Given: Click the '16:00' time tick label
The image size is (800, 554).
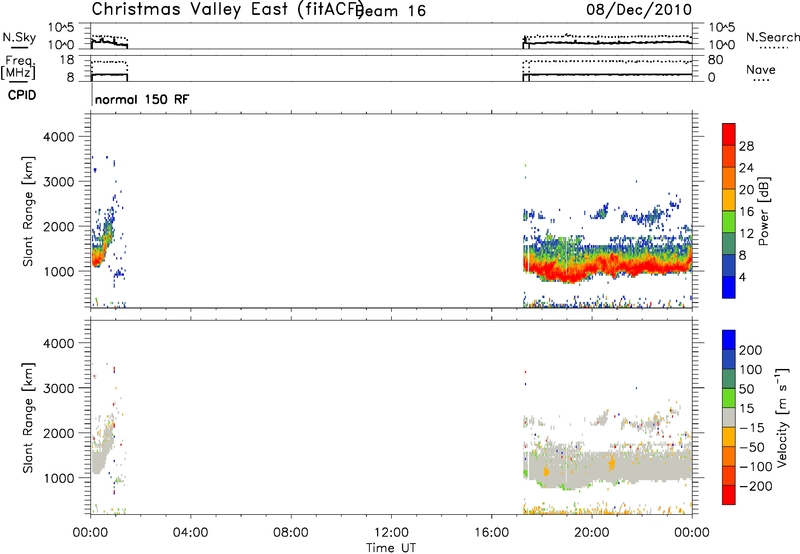Looking at the screenshot, I should [491, 533].
